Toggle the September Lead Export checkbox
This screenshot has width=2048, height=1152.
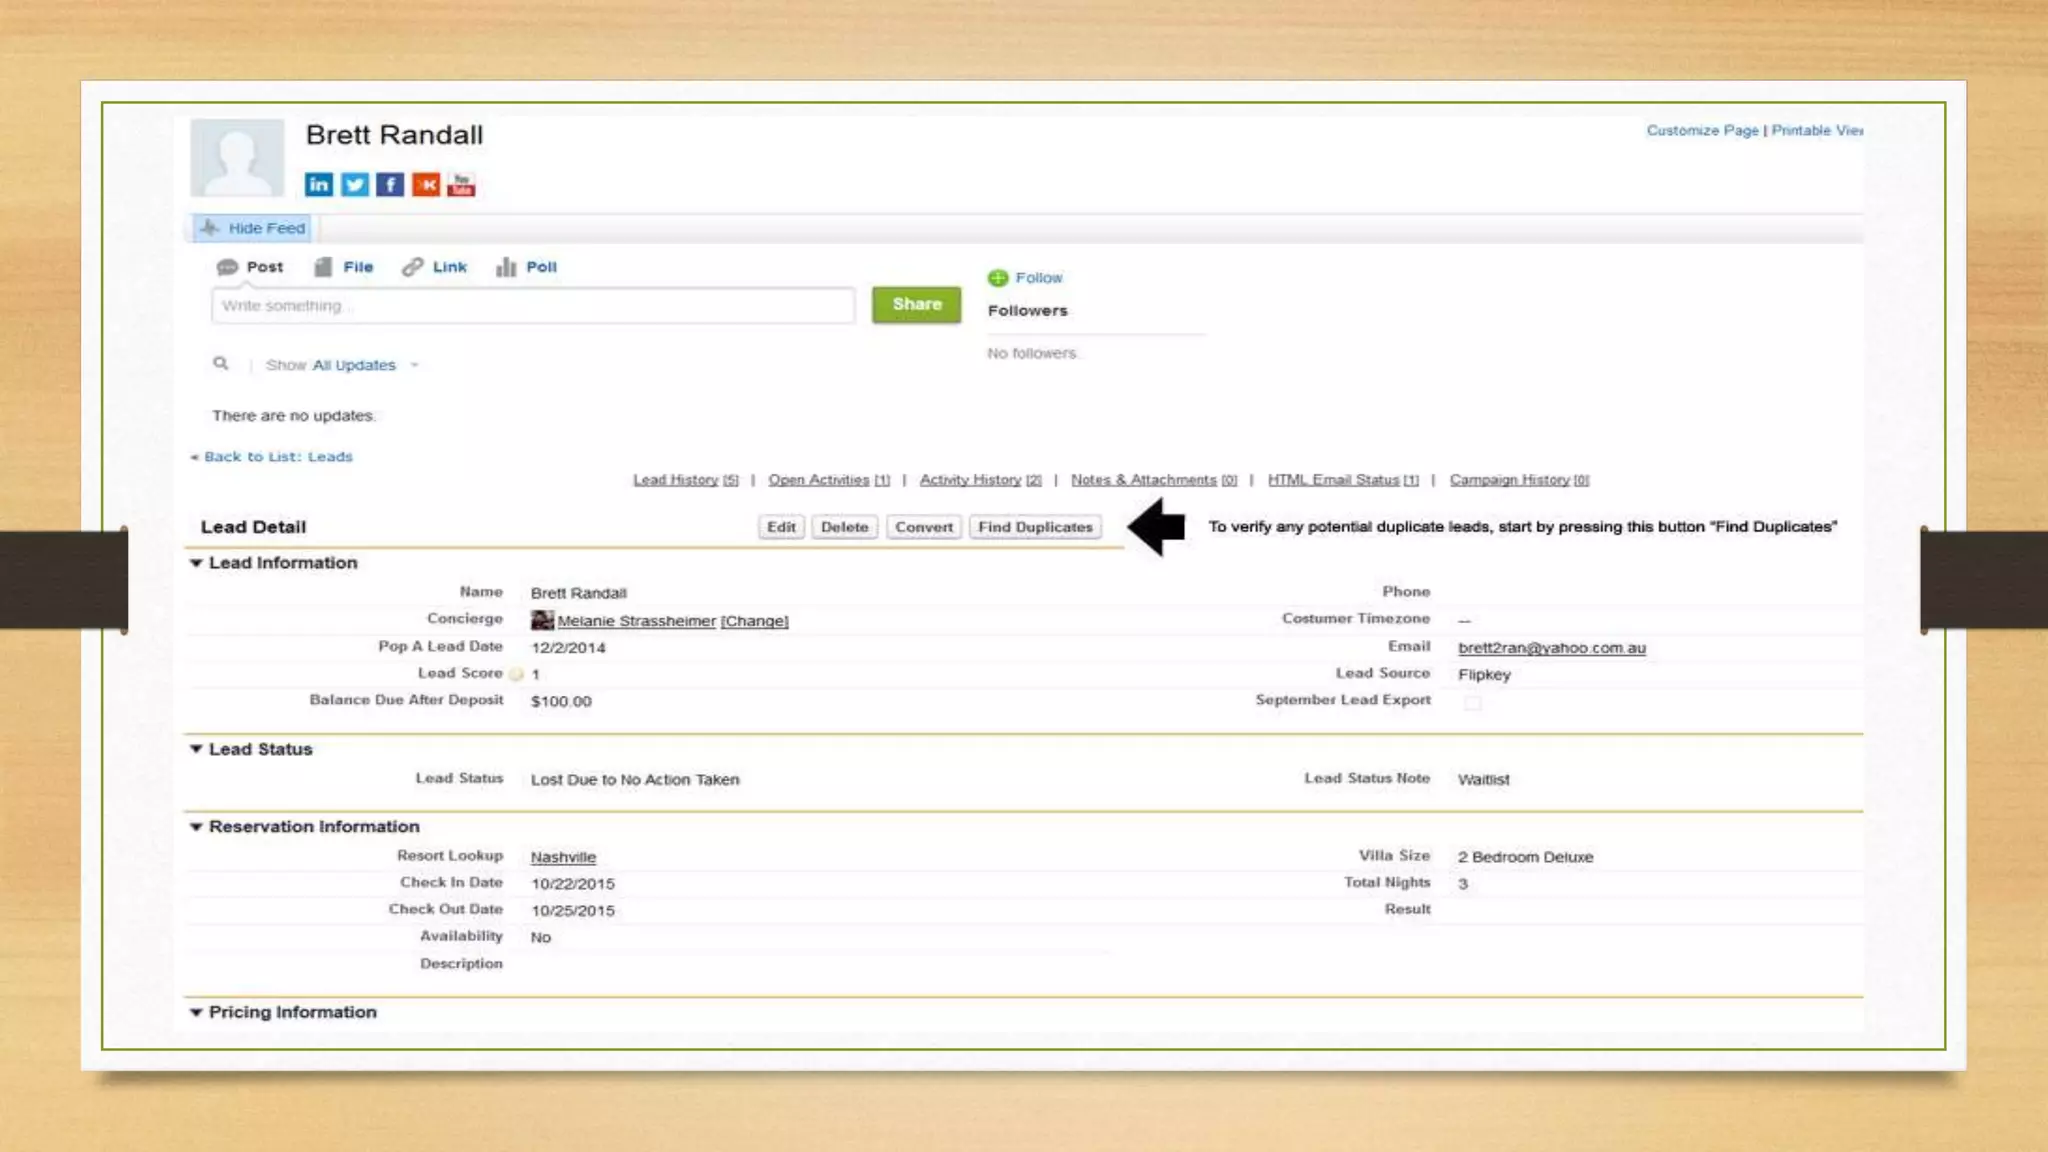(x=1472, y=702)
